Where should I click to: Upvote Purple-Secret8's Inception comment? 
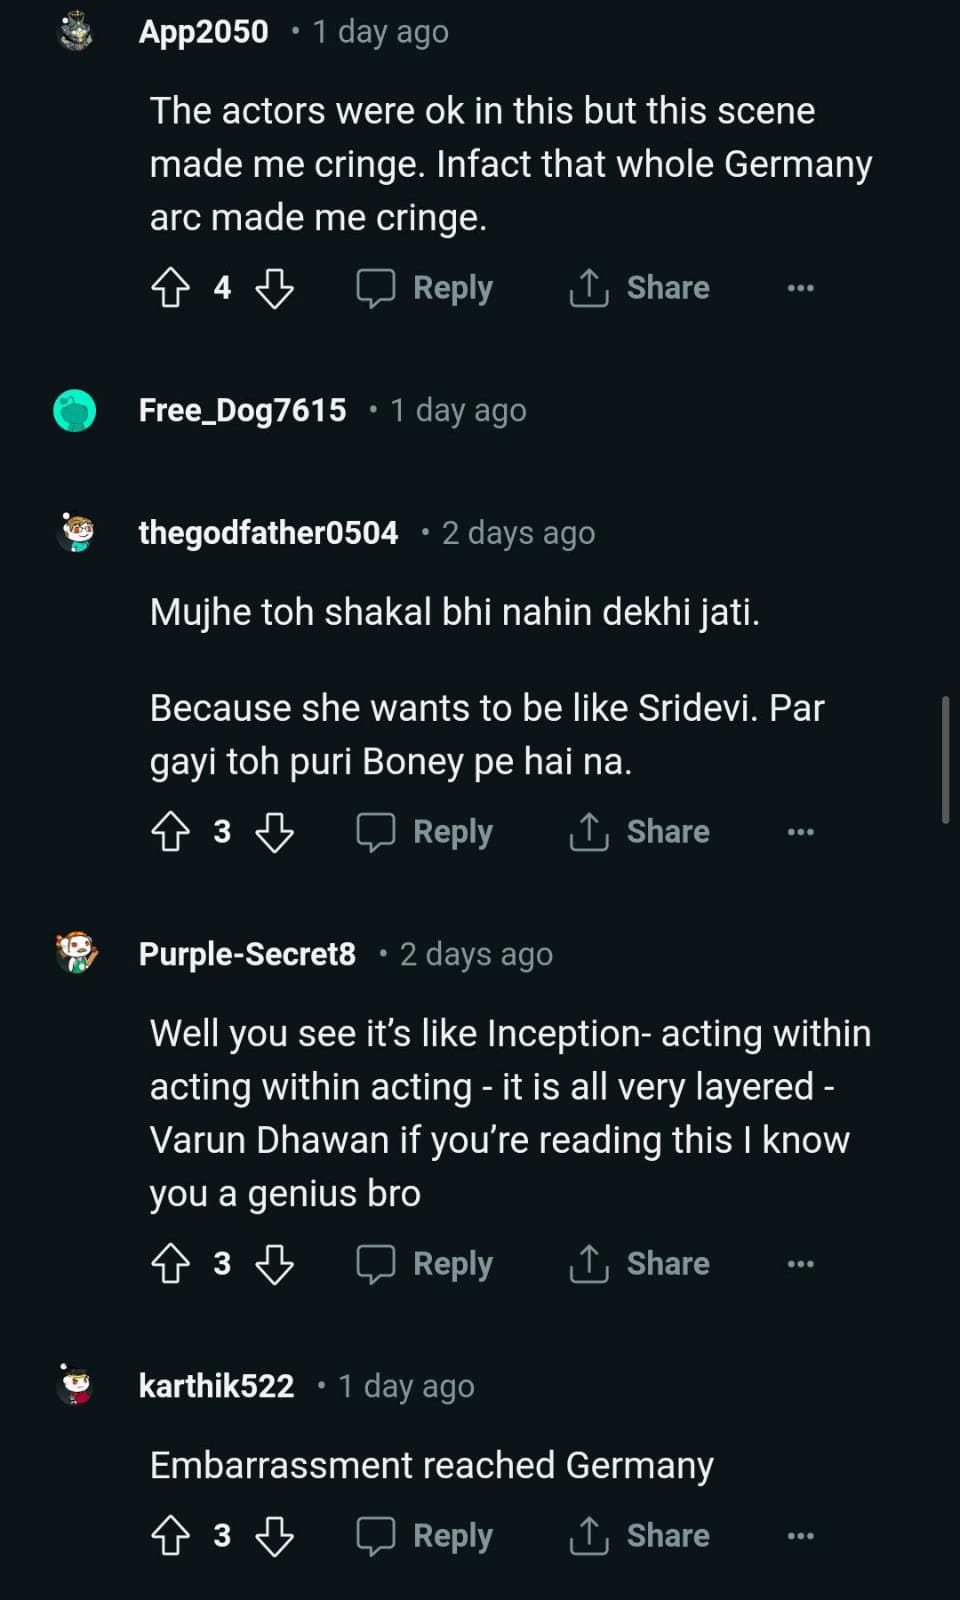[x=170, y=1264]
